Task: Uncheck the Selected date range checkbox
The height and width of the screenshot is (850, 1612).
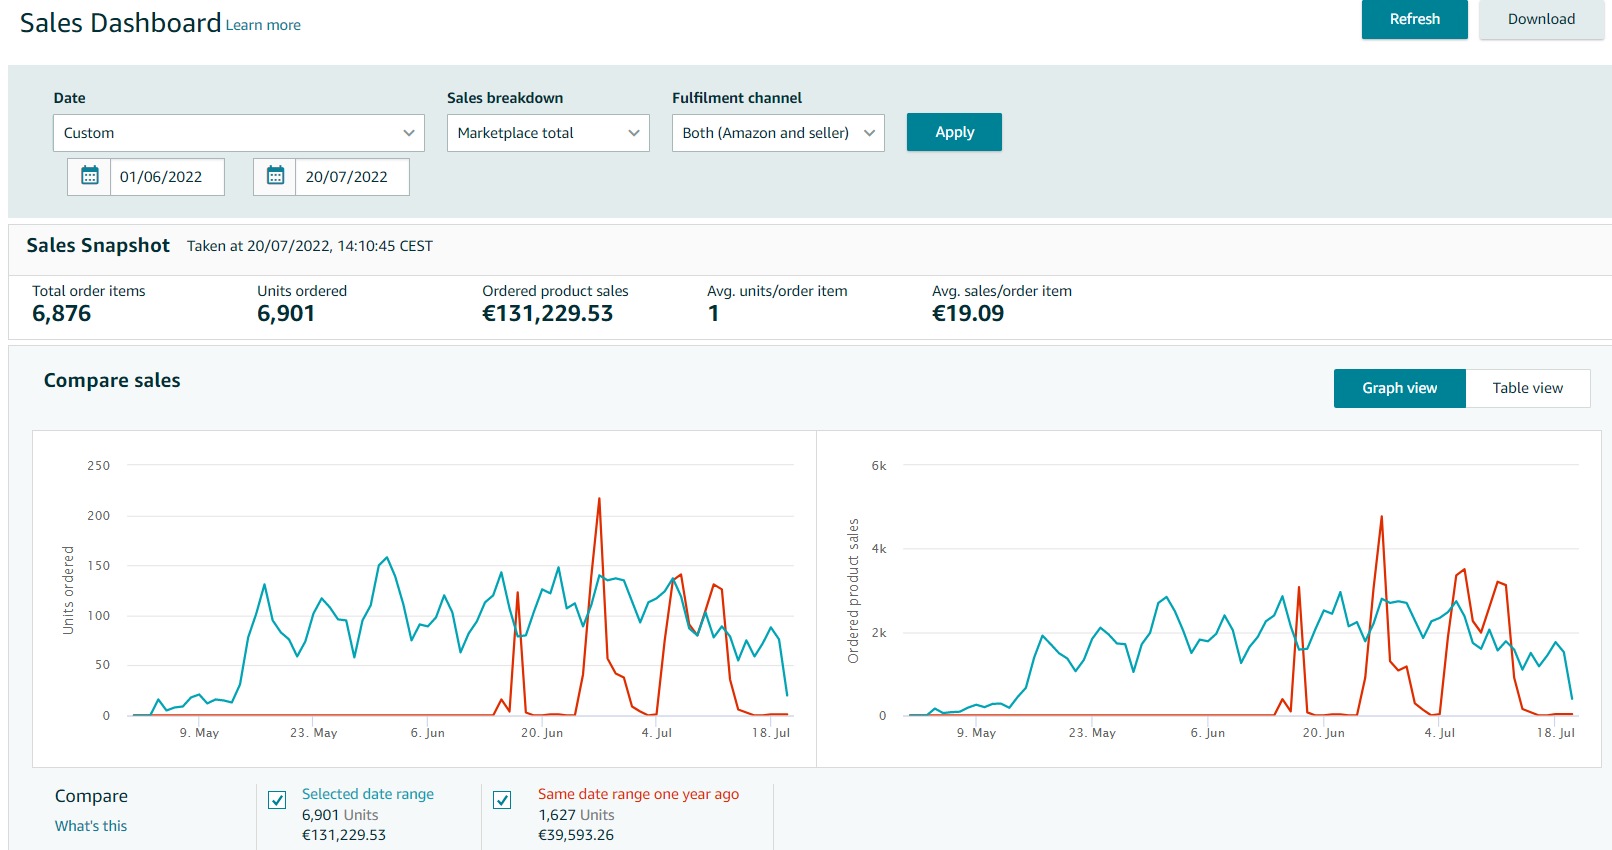Action: (x=277, y=800)
